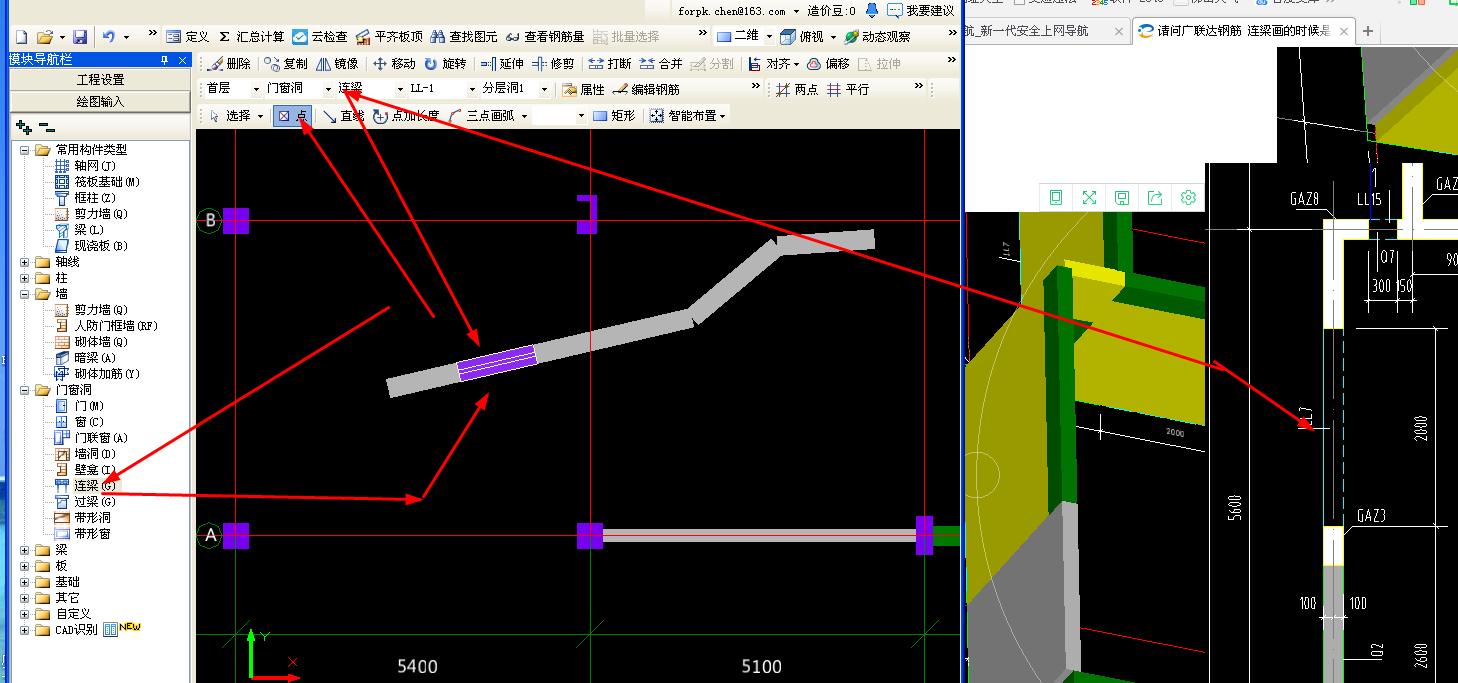Viewport: 1458px width, 683px height.
Task: Start 云检查 cloud check
Action: pyautogui.click(x=320, y=37)
